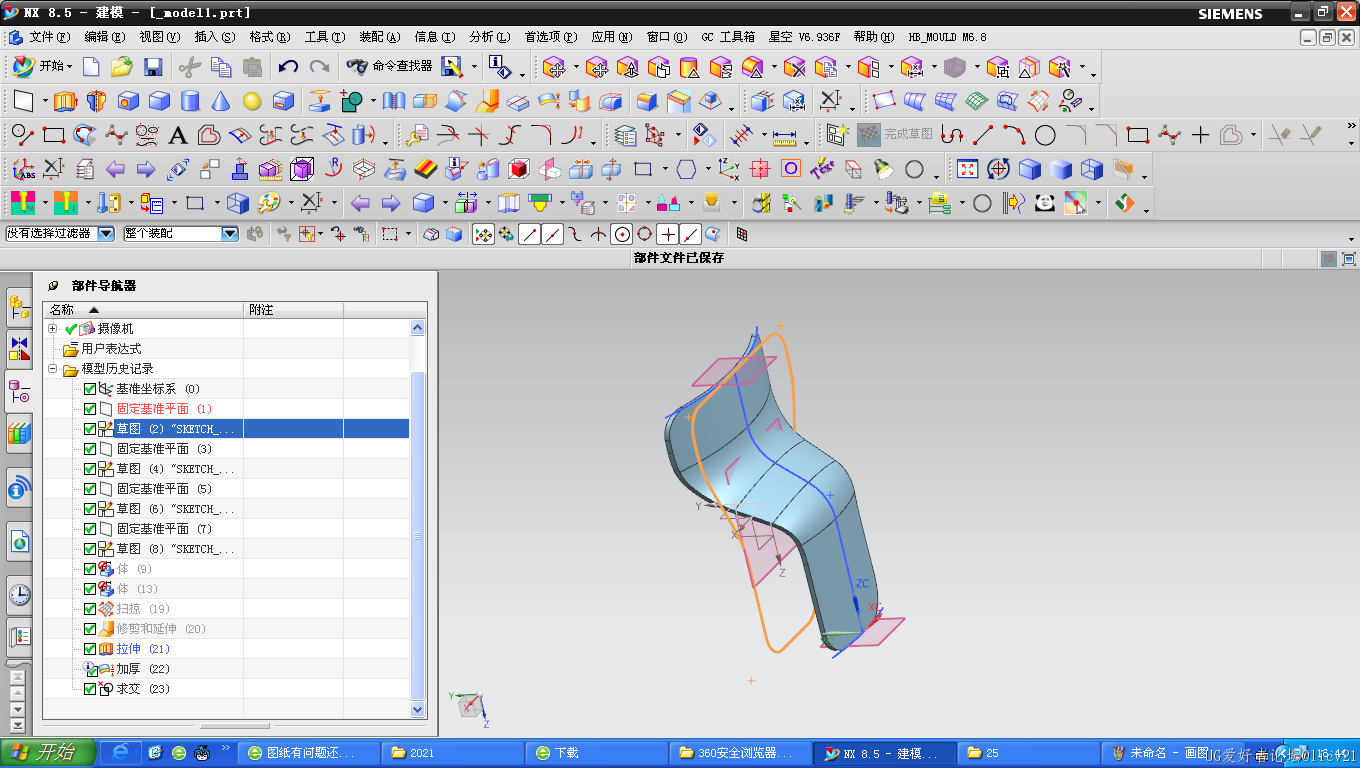Sort by the 名称 column header
This screenshot has width=1360, height=768.
(x=143, y=310)
